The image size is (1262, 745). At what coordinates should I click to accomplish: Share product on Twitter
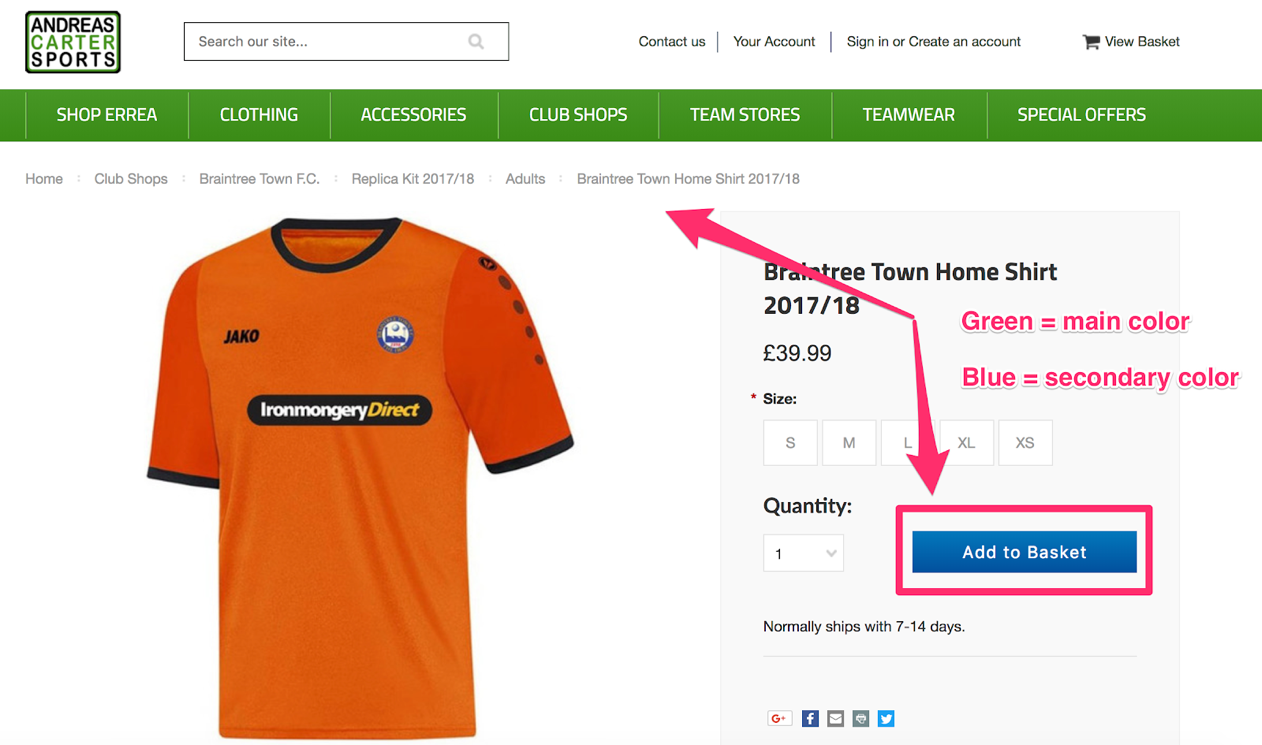click(886, 718)
